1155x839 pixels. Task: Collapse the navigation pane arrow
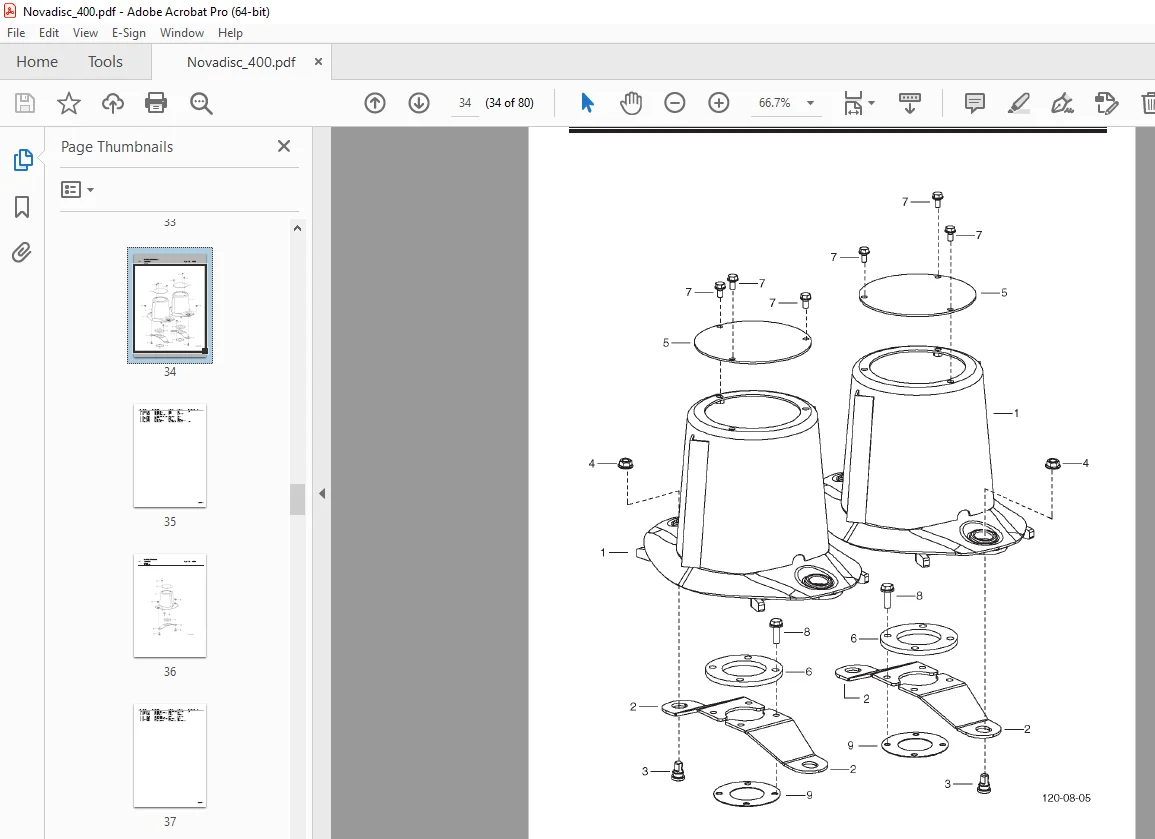322,494
